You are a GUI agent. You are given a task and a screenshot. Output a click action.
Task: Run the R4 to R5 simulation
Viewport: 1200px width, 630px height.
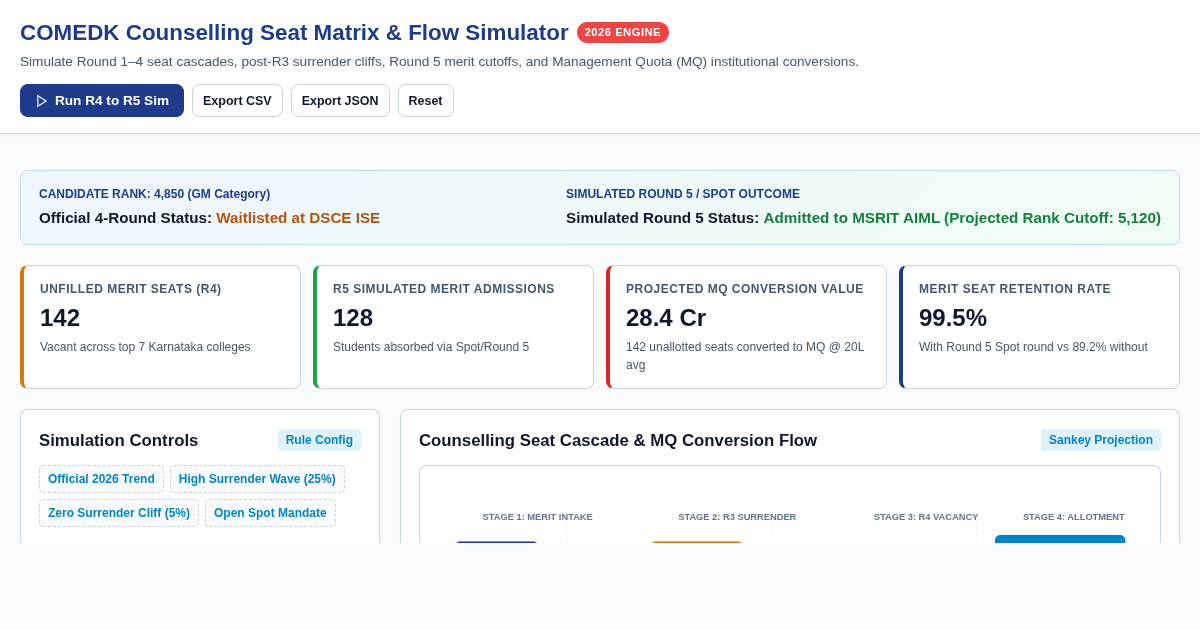102,101
